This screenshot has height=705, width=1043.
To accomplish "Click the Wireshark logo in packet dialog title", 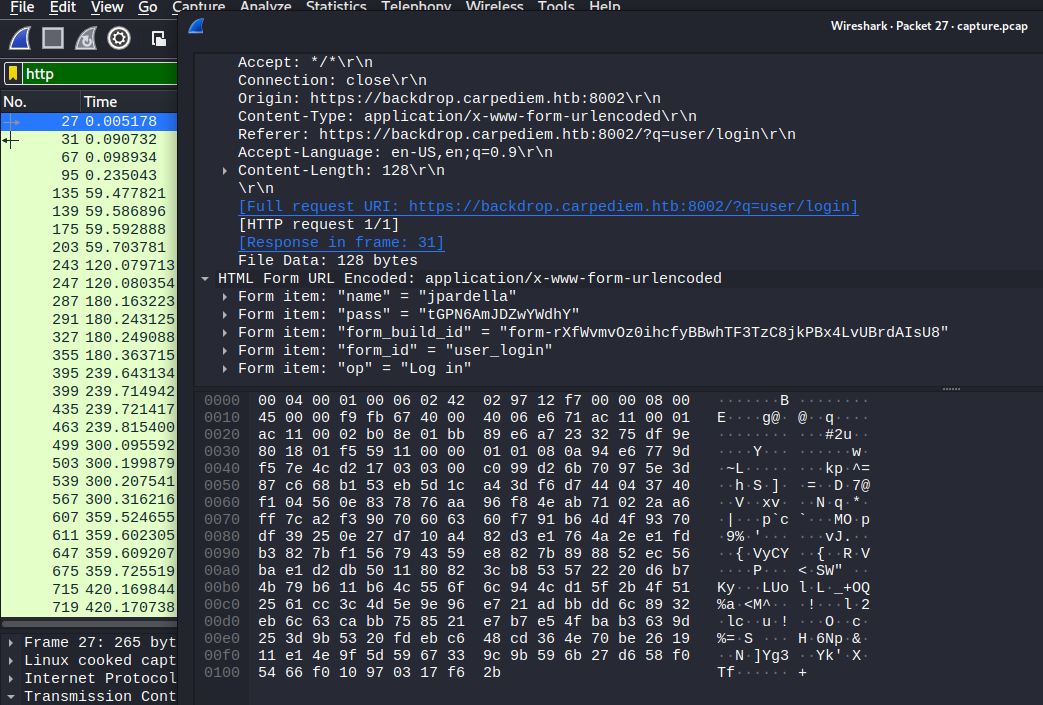I will pos(196,26).
